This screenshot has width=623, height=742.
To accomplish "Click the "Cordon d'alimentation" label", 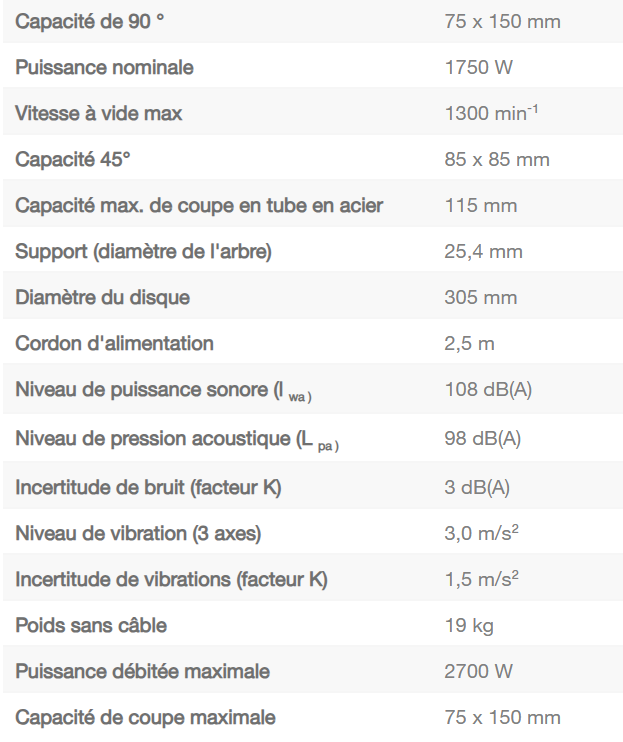I will pyautogui.click(x=114, y=344).
